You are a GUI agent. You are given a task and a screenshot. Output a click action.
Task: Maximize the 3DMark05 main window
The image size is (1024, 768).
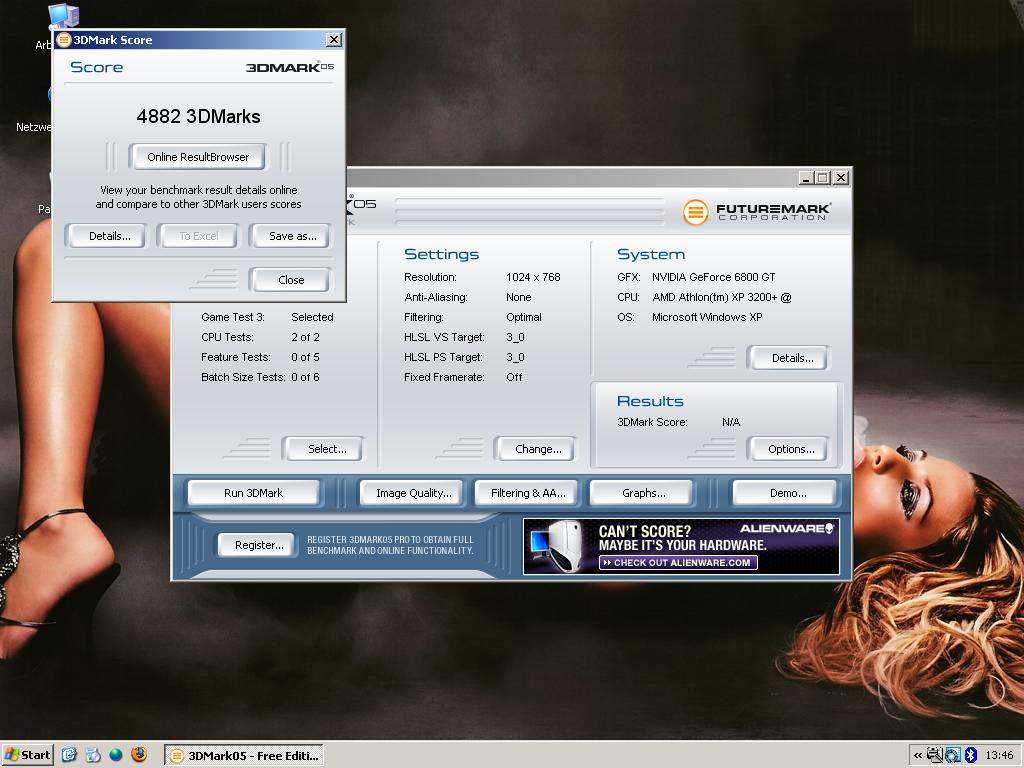coord(823,178)
